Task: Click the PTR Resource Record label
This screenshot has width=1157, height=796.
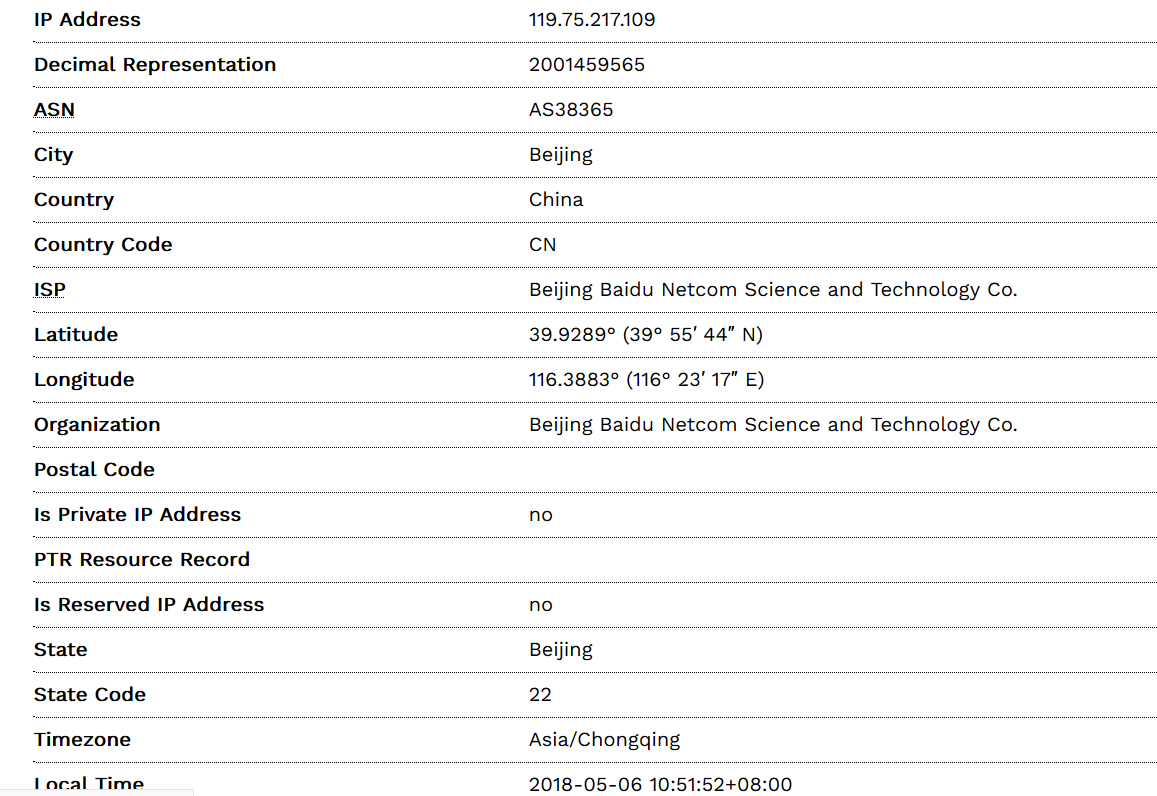Action: tap(141, 560)
